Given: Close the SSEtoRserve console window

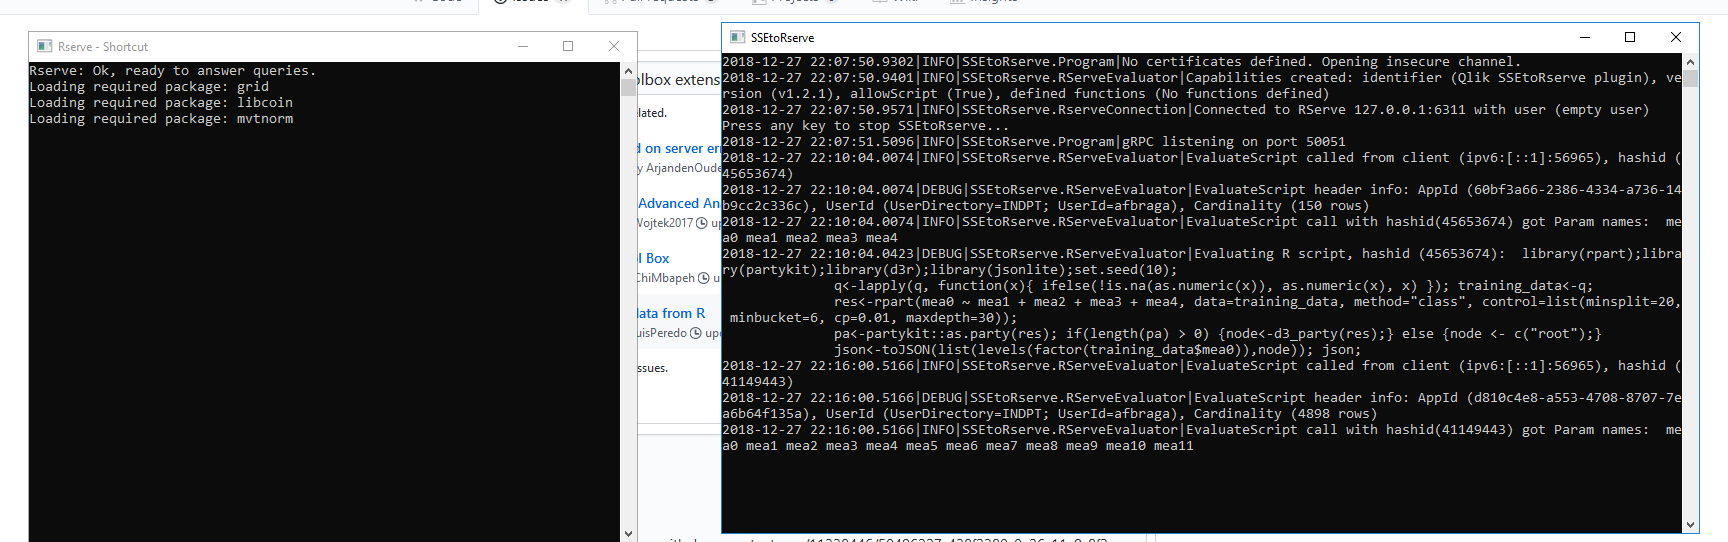Looking at the screenshot, I should [1676, 37].
